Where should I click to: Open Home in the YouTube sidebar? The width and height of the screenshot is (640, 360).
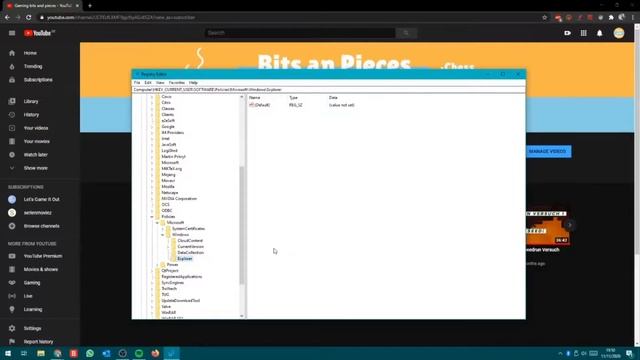pos(30,53)
